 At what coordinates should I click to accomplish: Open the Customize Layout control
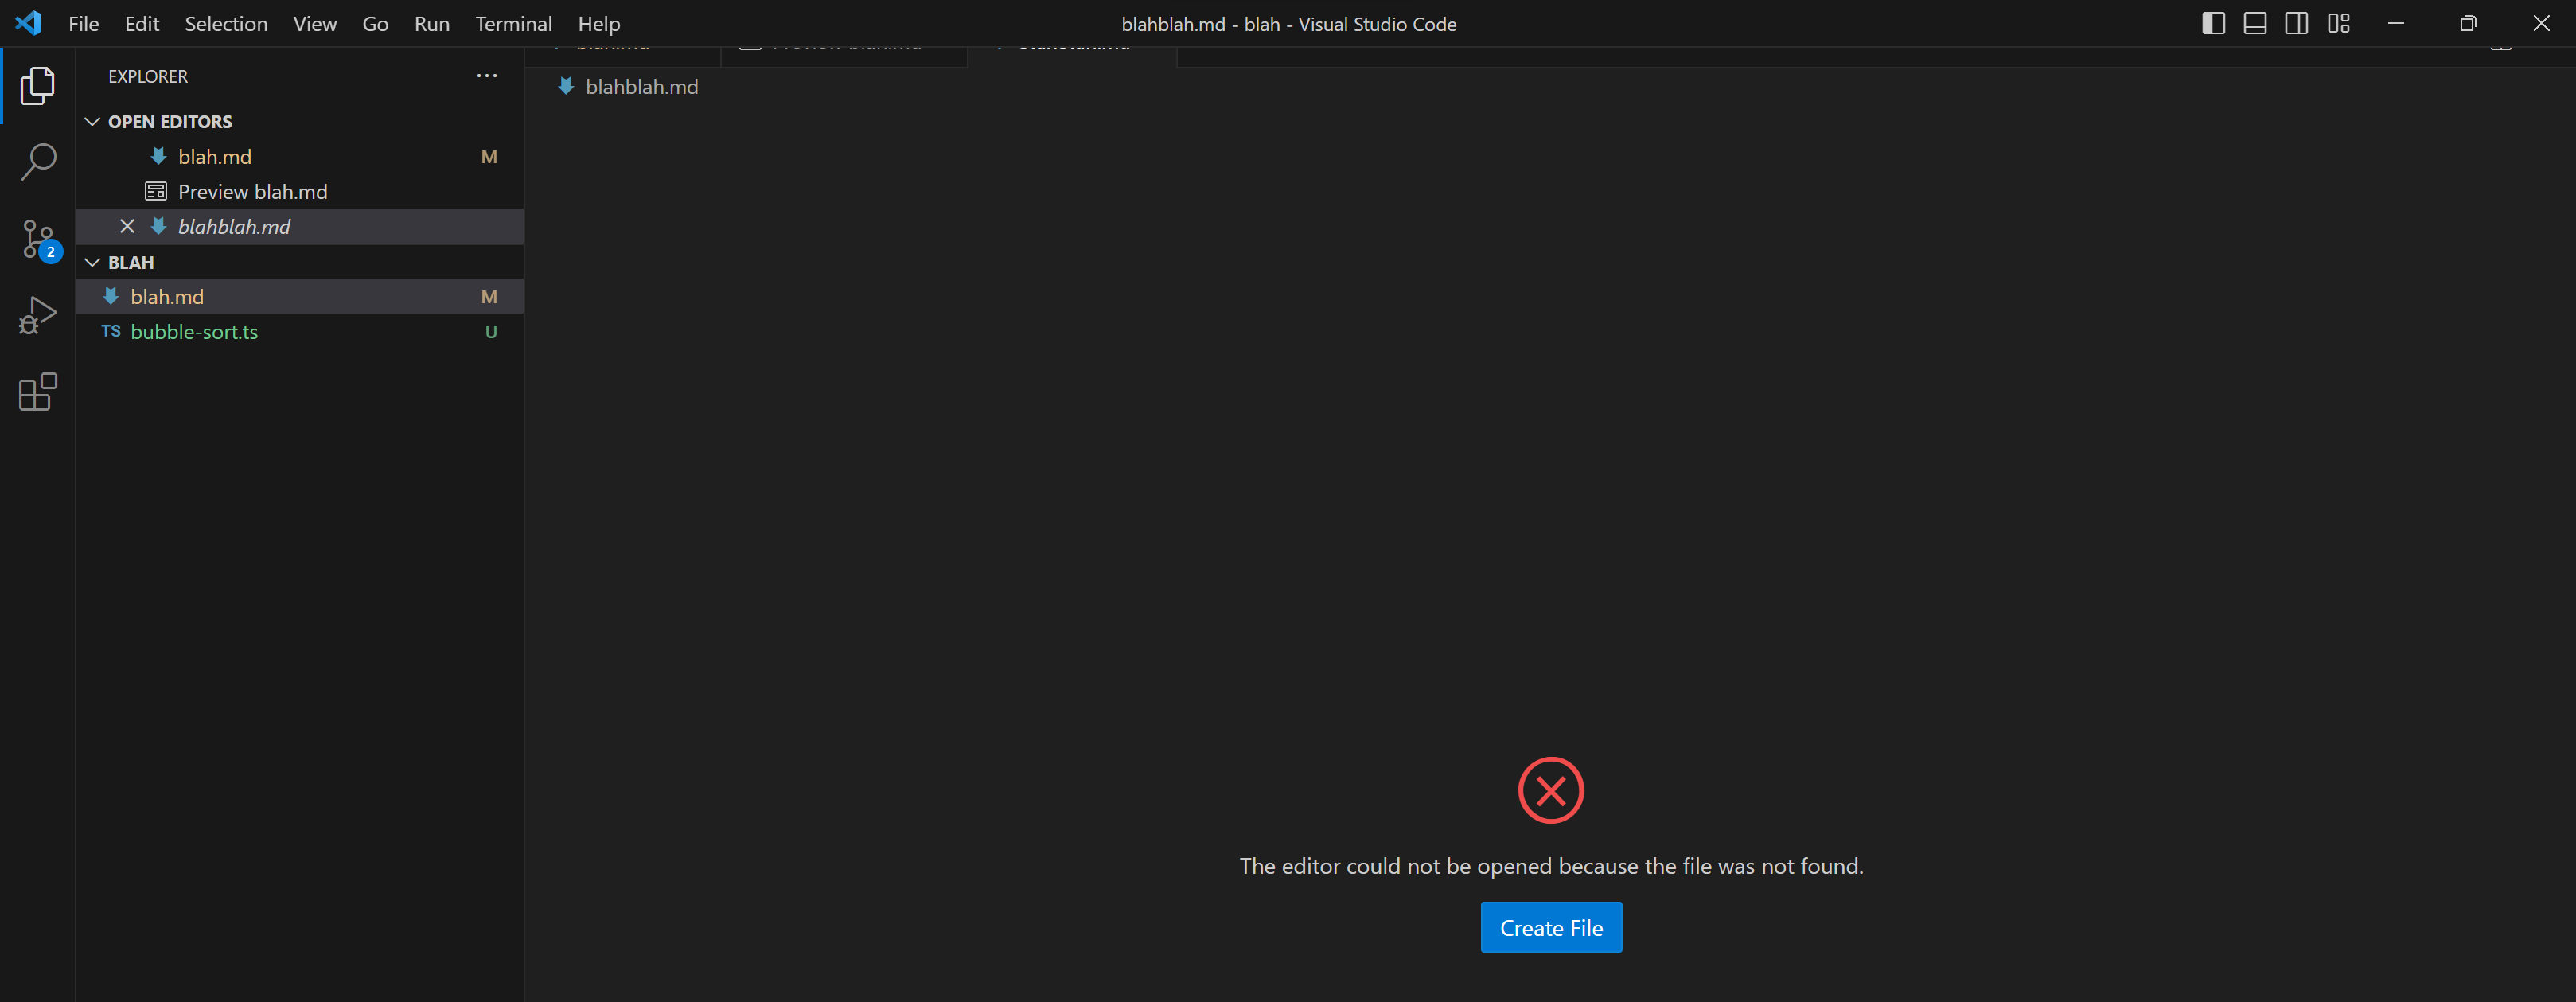2338,23
